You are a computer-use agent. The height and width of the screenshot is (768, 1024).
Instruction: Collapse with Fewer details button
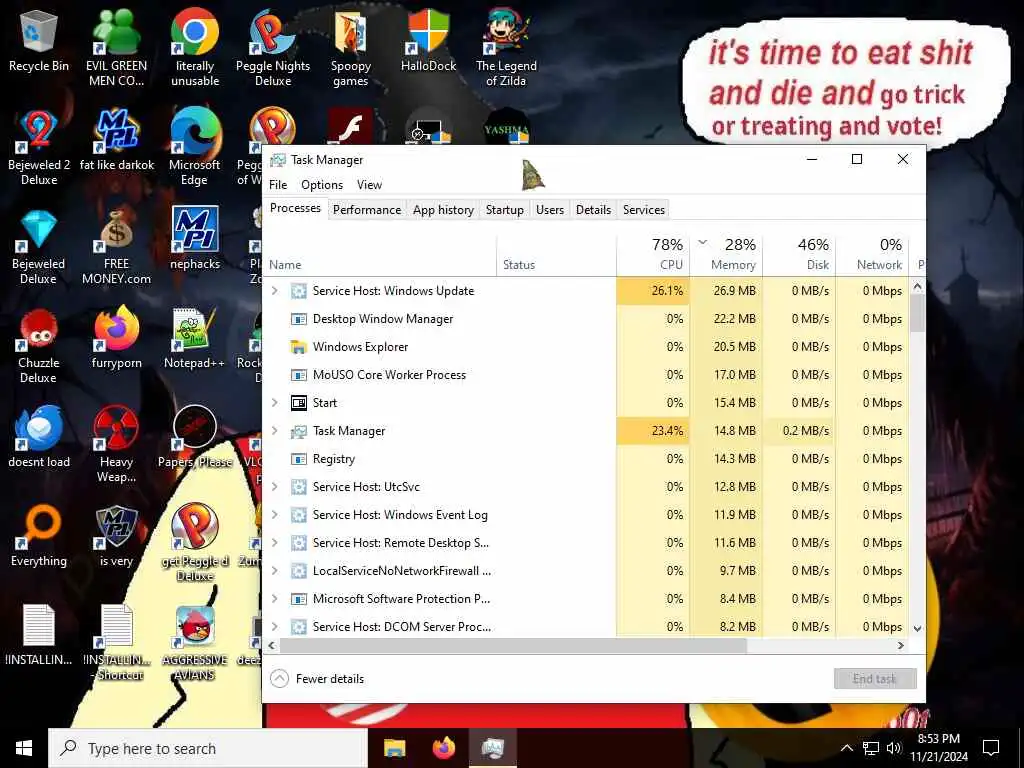[x=317, y=679]
